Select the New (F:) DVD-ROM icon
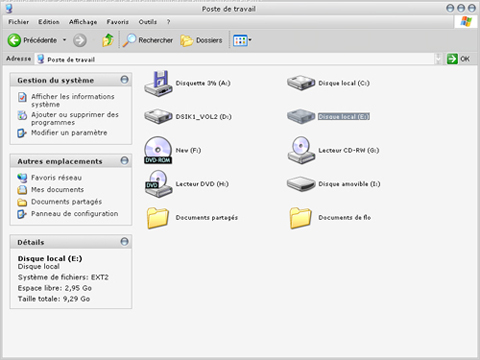This screenshot has width=480, height=360. pos(158,150)
